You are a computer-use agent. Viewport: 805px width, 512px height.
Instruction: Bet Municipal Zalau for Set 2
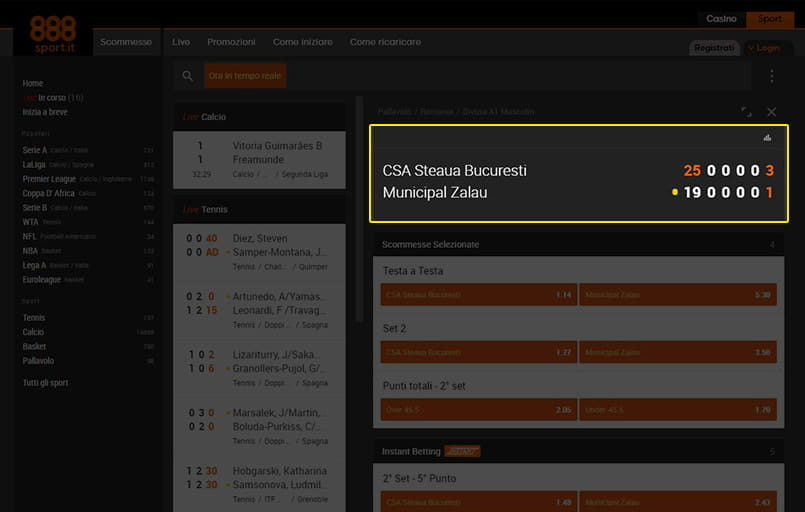click(678, 352)
